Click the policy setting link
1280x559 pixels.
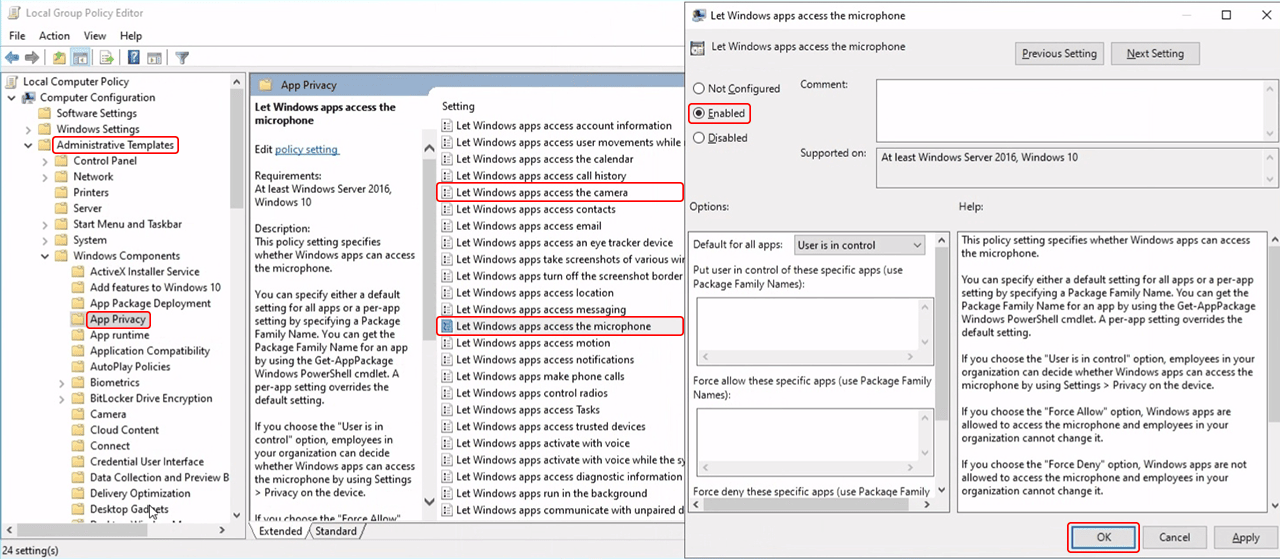point(307,150)
